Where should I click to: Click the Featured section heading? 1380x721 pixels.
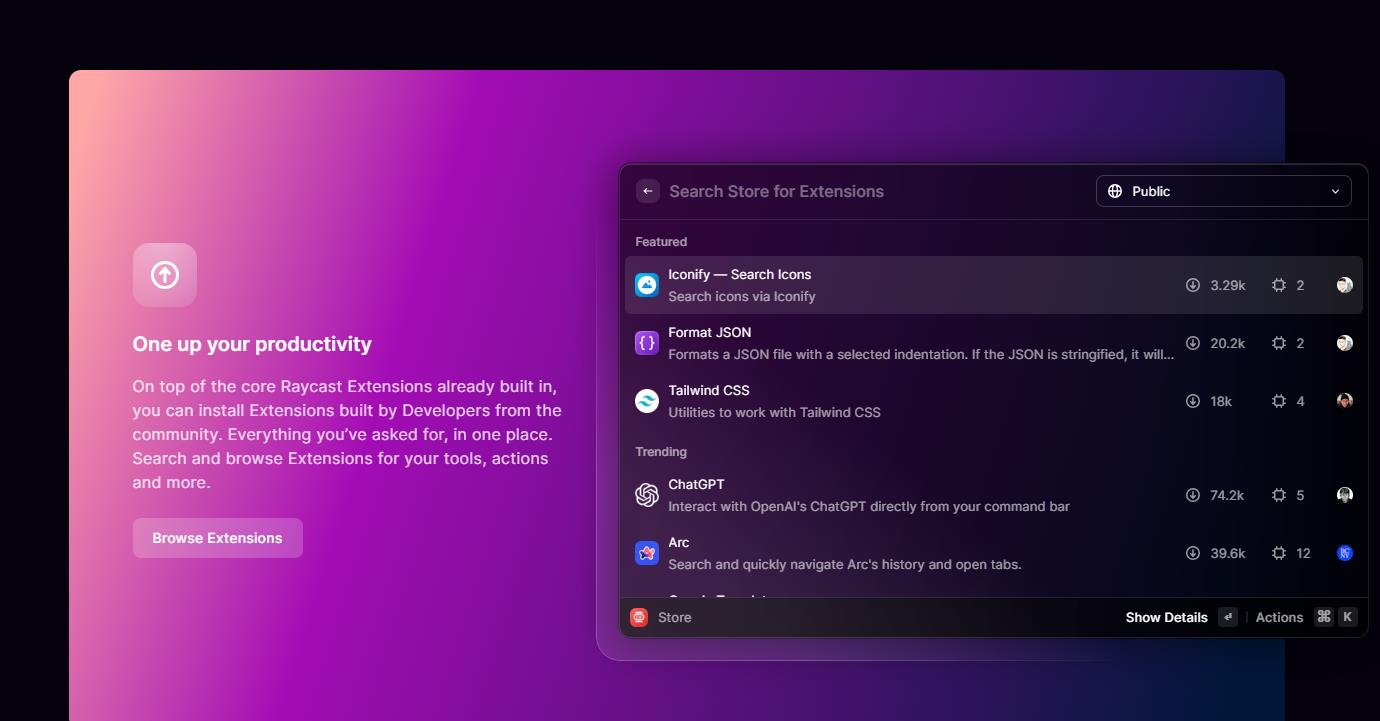point(661,242)
